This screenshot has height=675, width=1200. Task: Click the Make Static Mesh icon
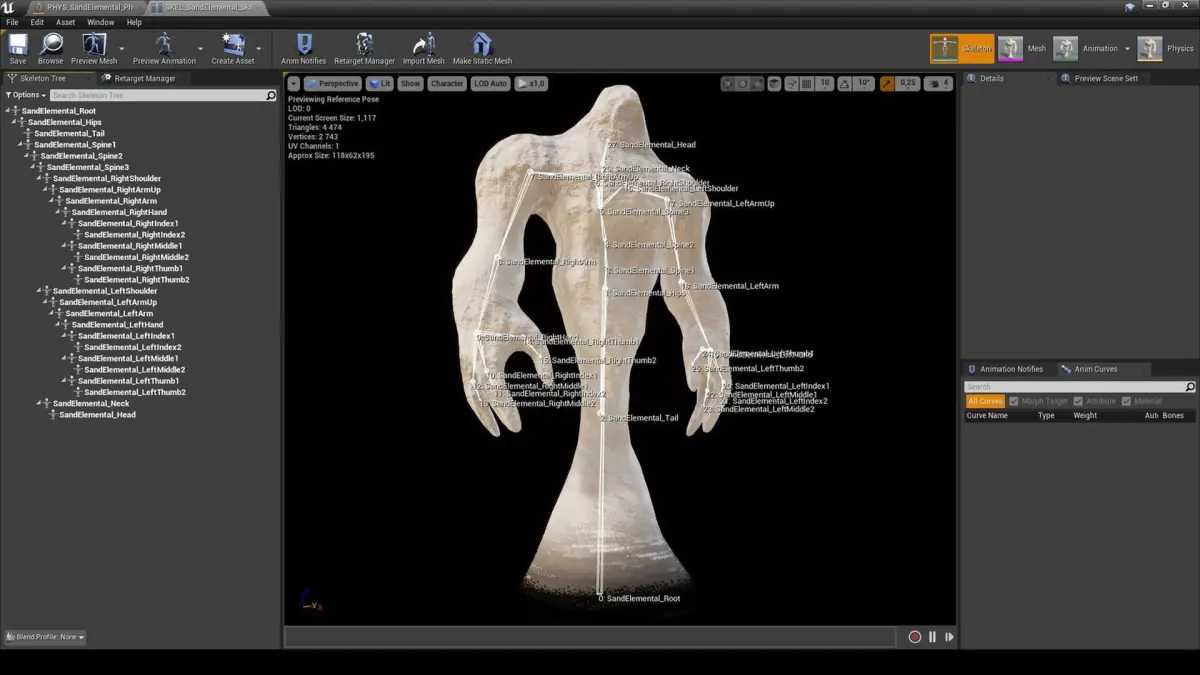(x=482, y=44)
